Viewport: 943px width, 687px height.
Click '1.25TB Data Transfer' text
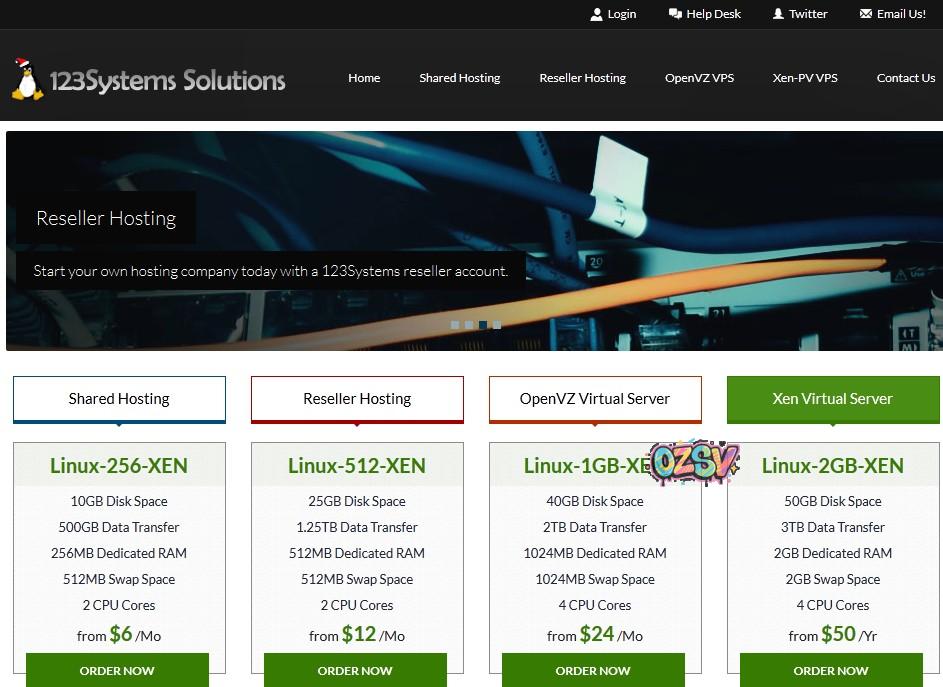pyautogui.click(x=357, y=528)
